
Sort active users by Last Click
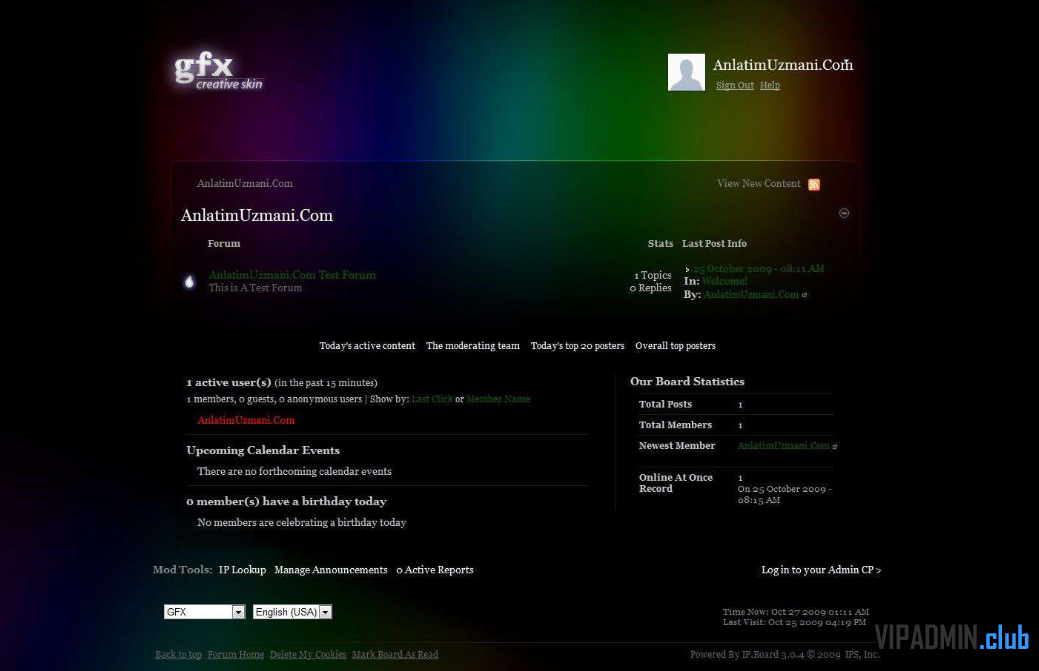(x=432, y=399)
